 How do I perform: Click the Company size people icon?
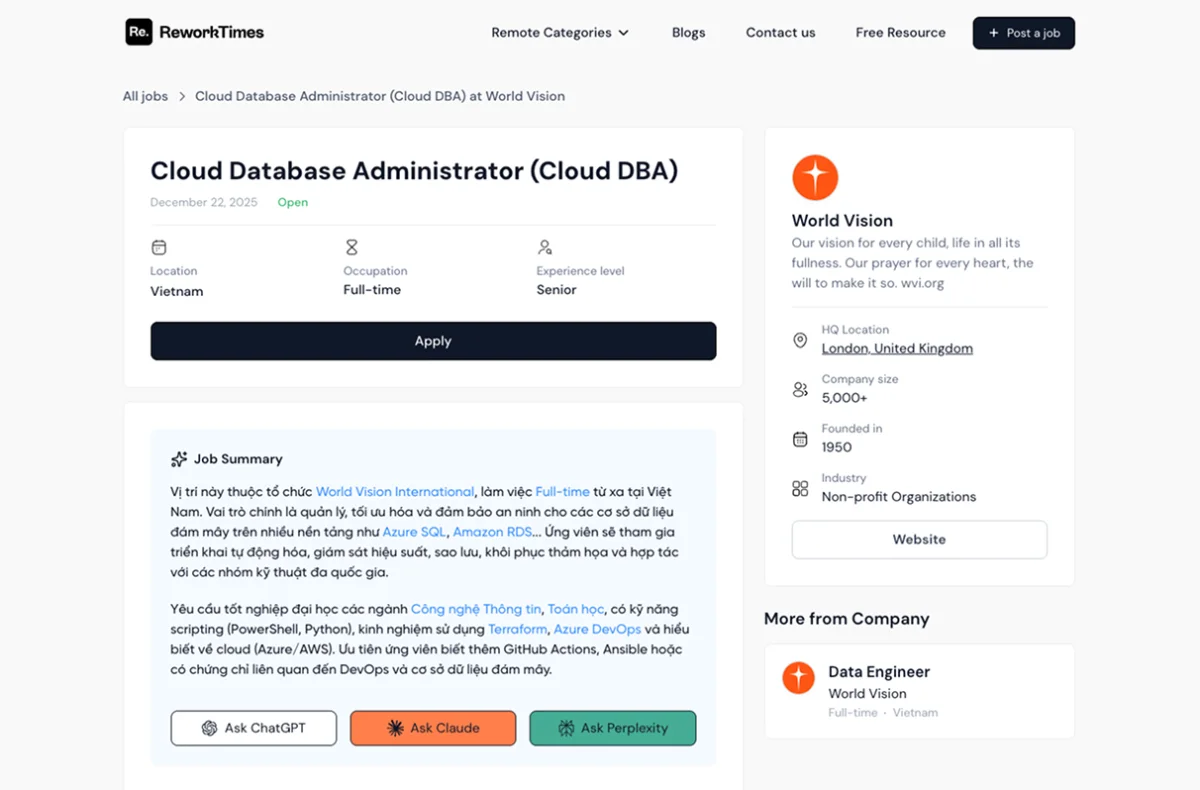(800, 389)
